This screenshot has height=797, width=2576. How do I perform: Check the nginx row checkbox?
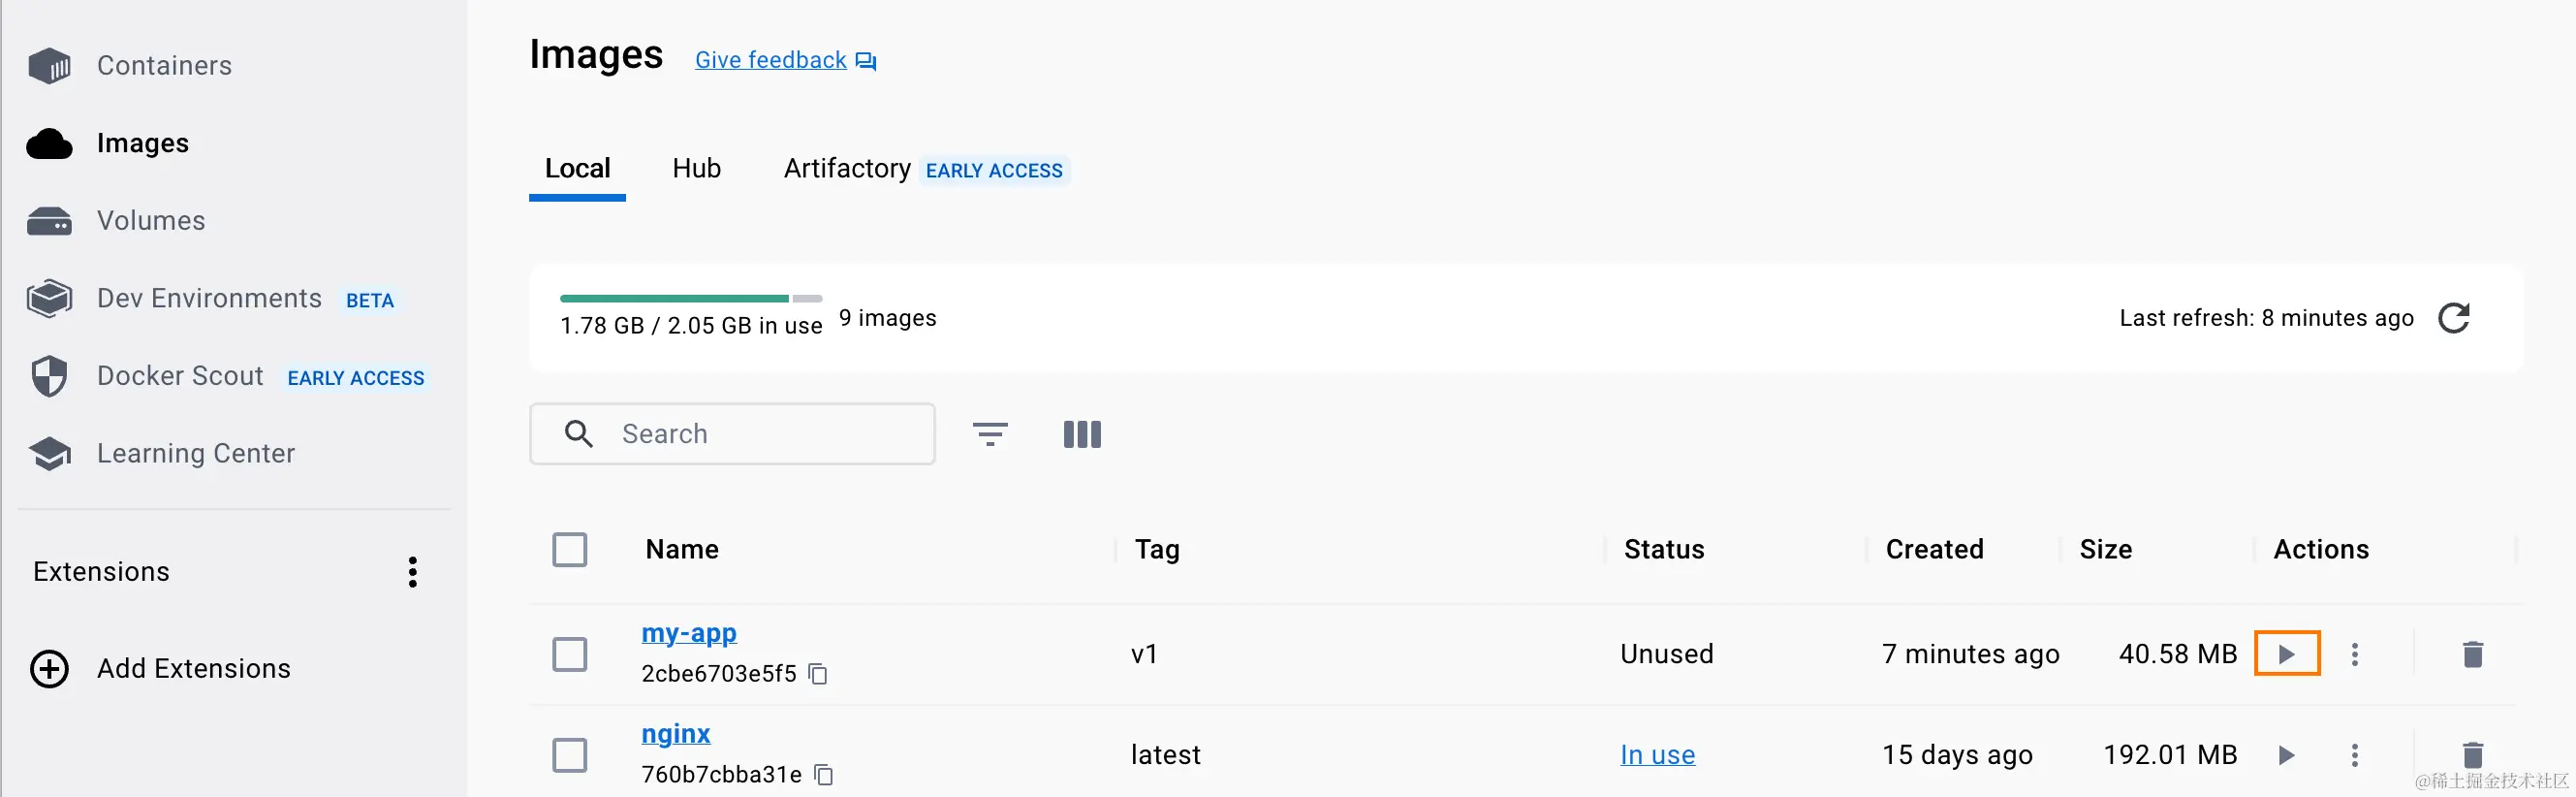pos(570,755)
